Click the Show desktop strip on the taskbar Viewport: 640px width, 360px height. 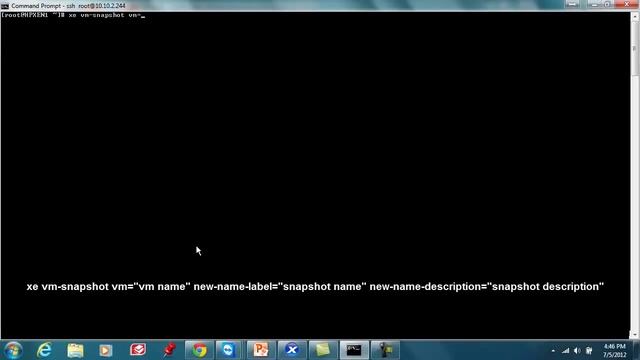click(x=637, y=350)
